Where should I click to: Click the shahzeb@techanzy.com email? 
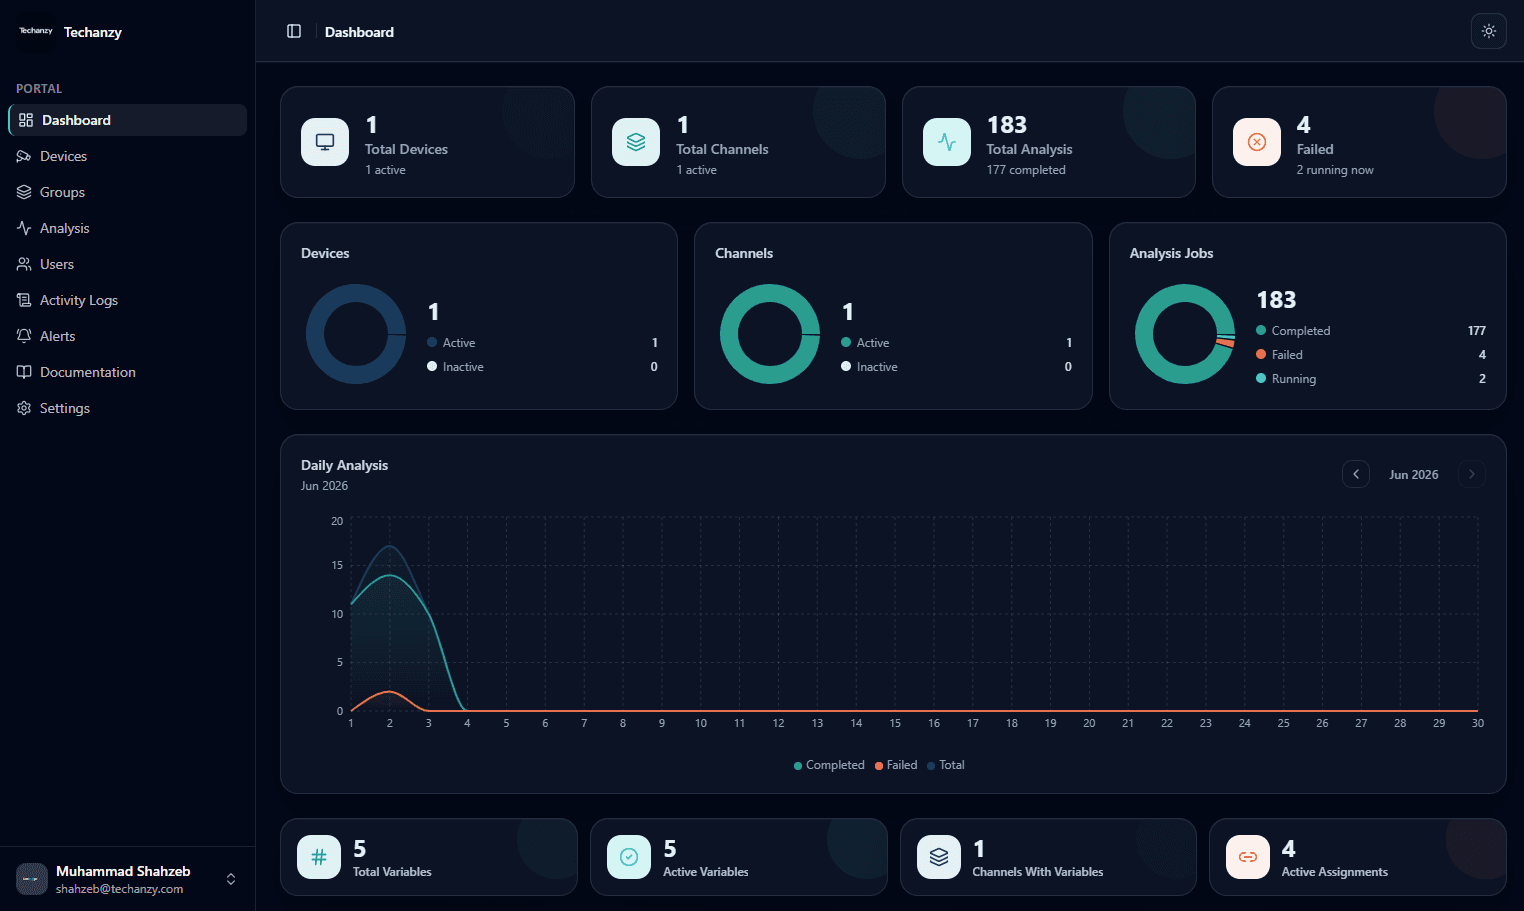point(119,889)
